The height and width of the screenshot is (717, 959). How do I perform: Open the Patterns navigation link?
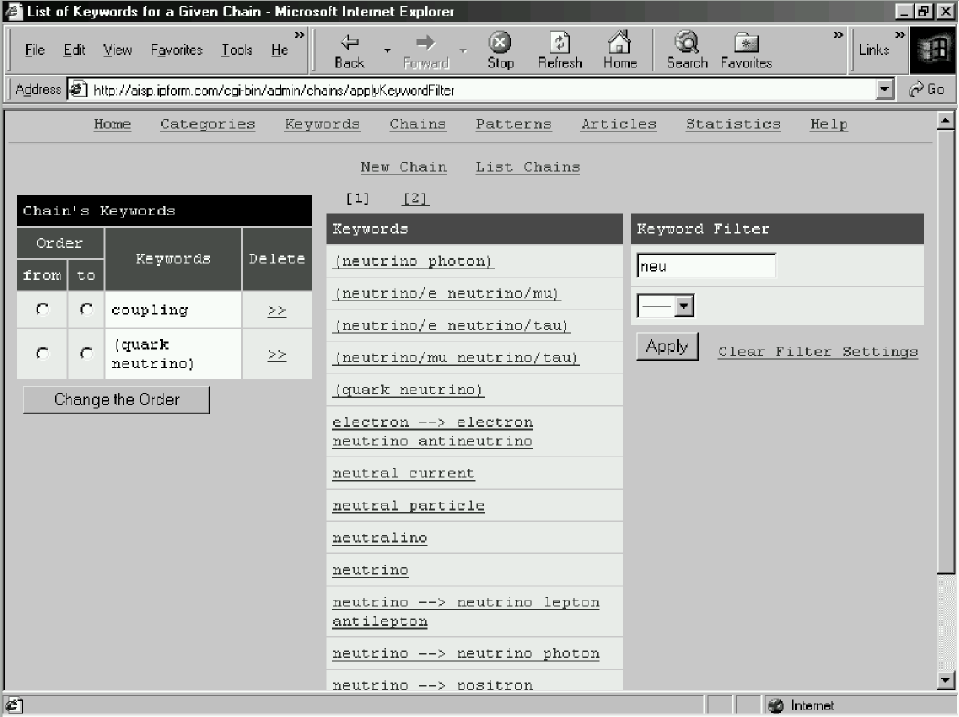tap(514, 124)
